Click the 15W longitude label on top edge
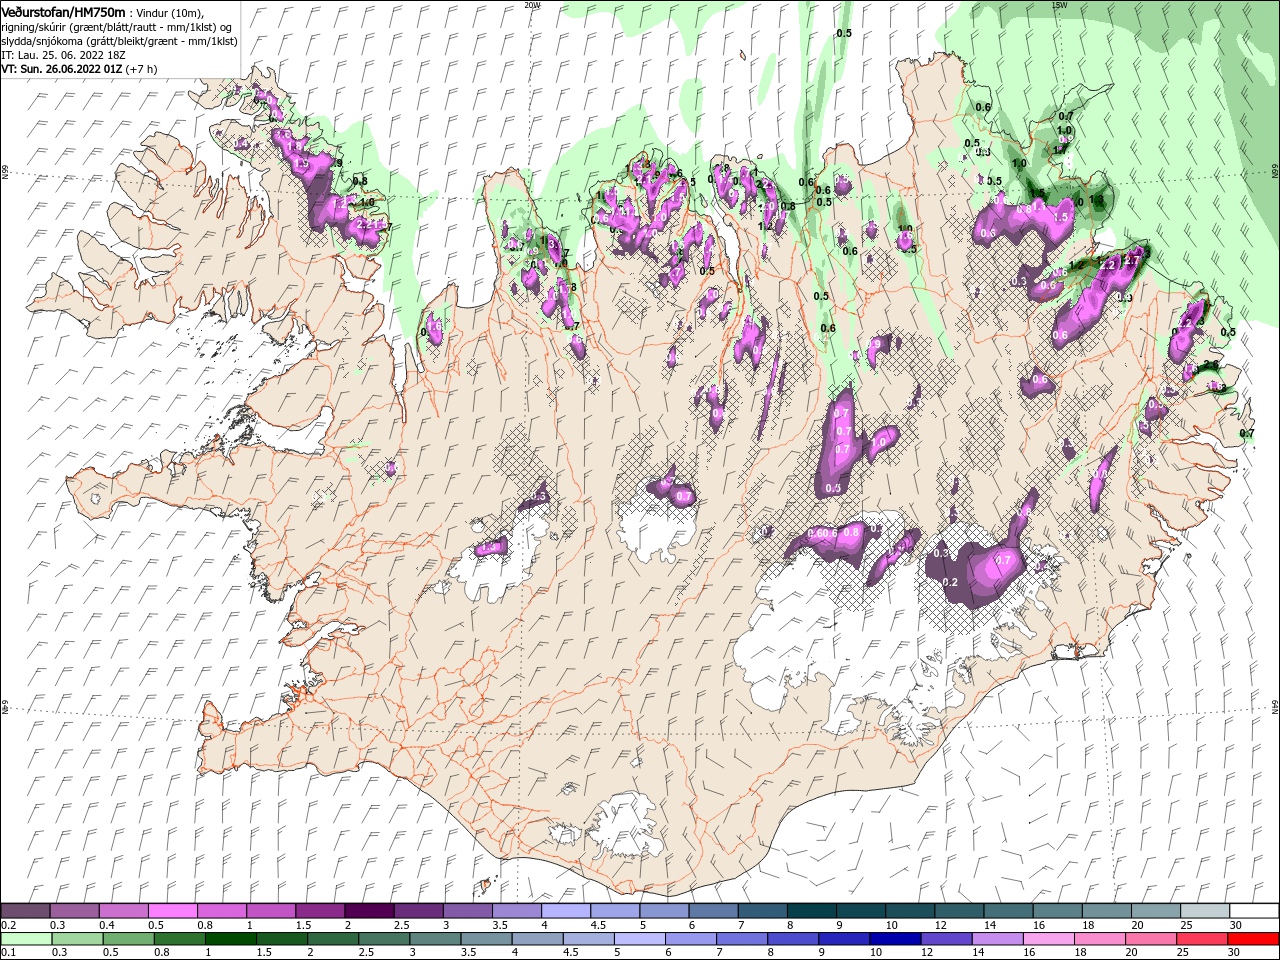This screenshot has height=960, width=1280. 1060,5
